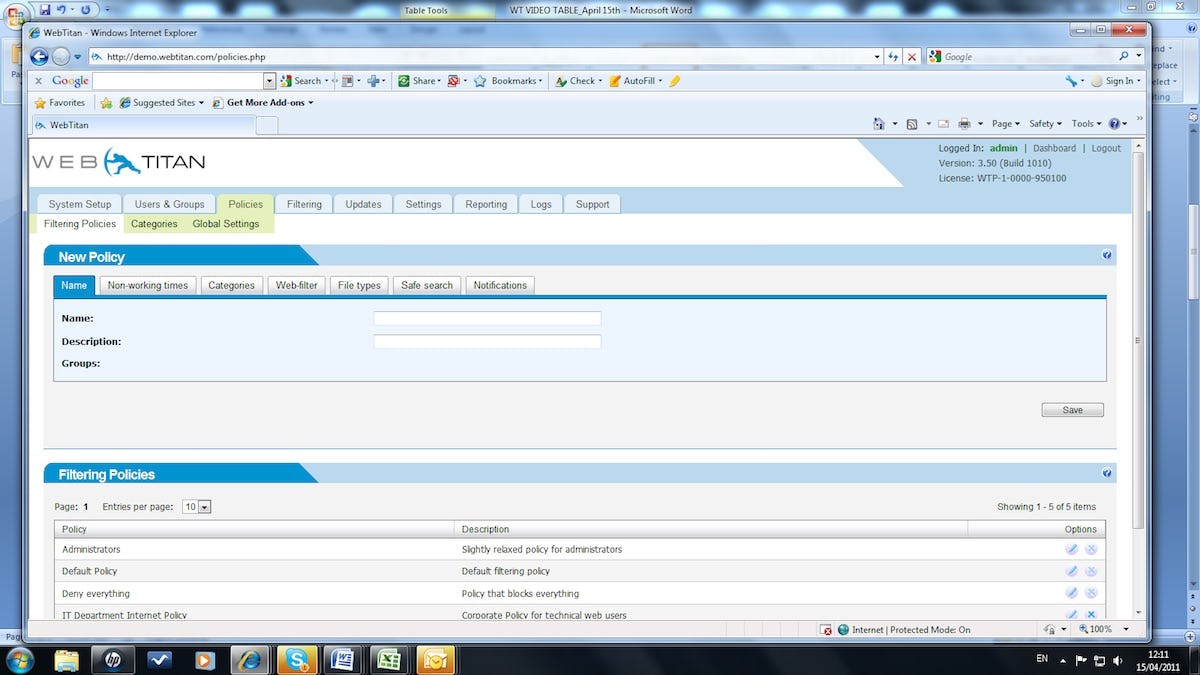Click the Read Mail envelope icon

(942, 124)
